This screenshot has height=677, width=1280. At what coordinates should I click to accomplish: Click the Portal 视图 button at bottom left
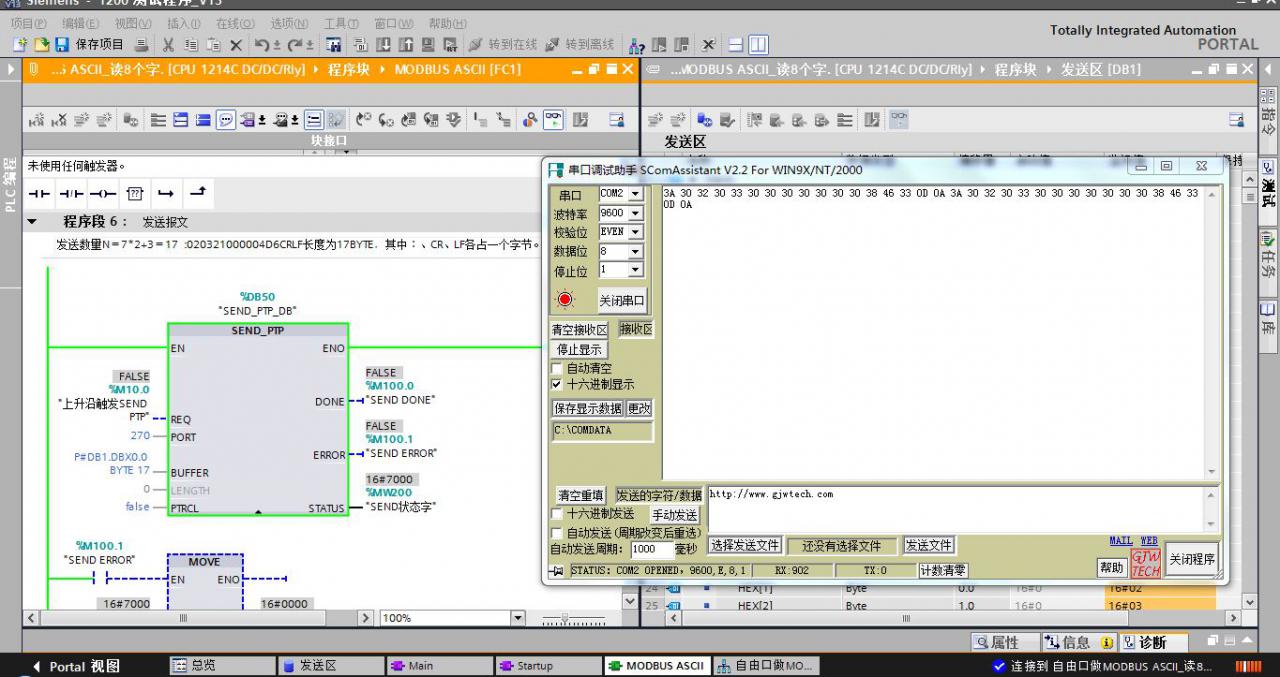[78, 666]
